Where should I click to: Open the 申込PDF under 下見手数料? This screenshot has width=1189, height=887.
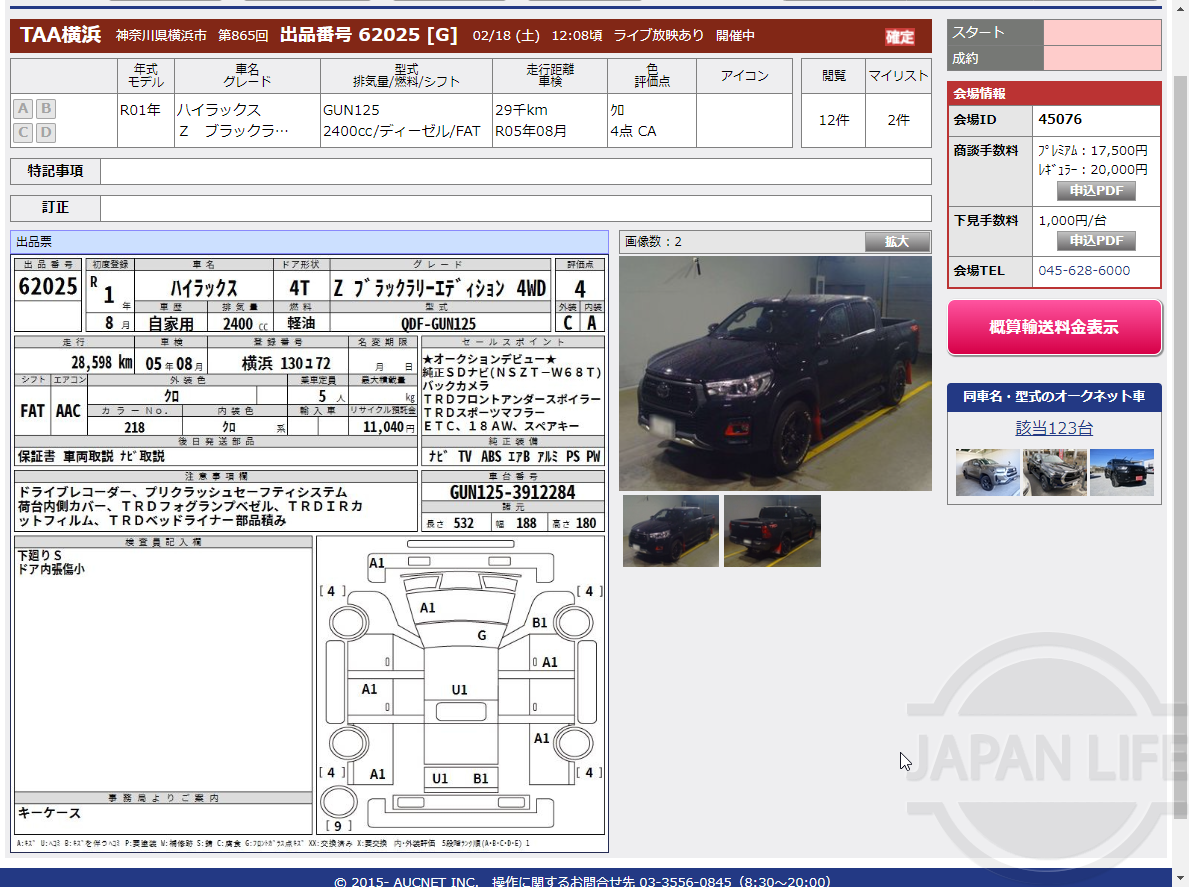click(1095, 239)
